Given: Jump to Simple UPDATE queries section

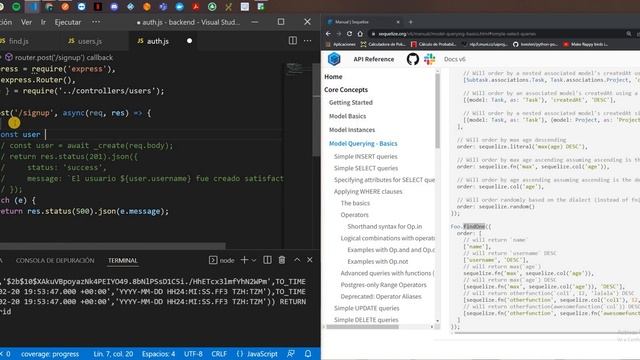Looking at the screenshot, I should click(x=367, y=308).
